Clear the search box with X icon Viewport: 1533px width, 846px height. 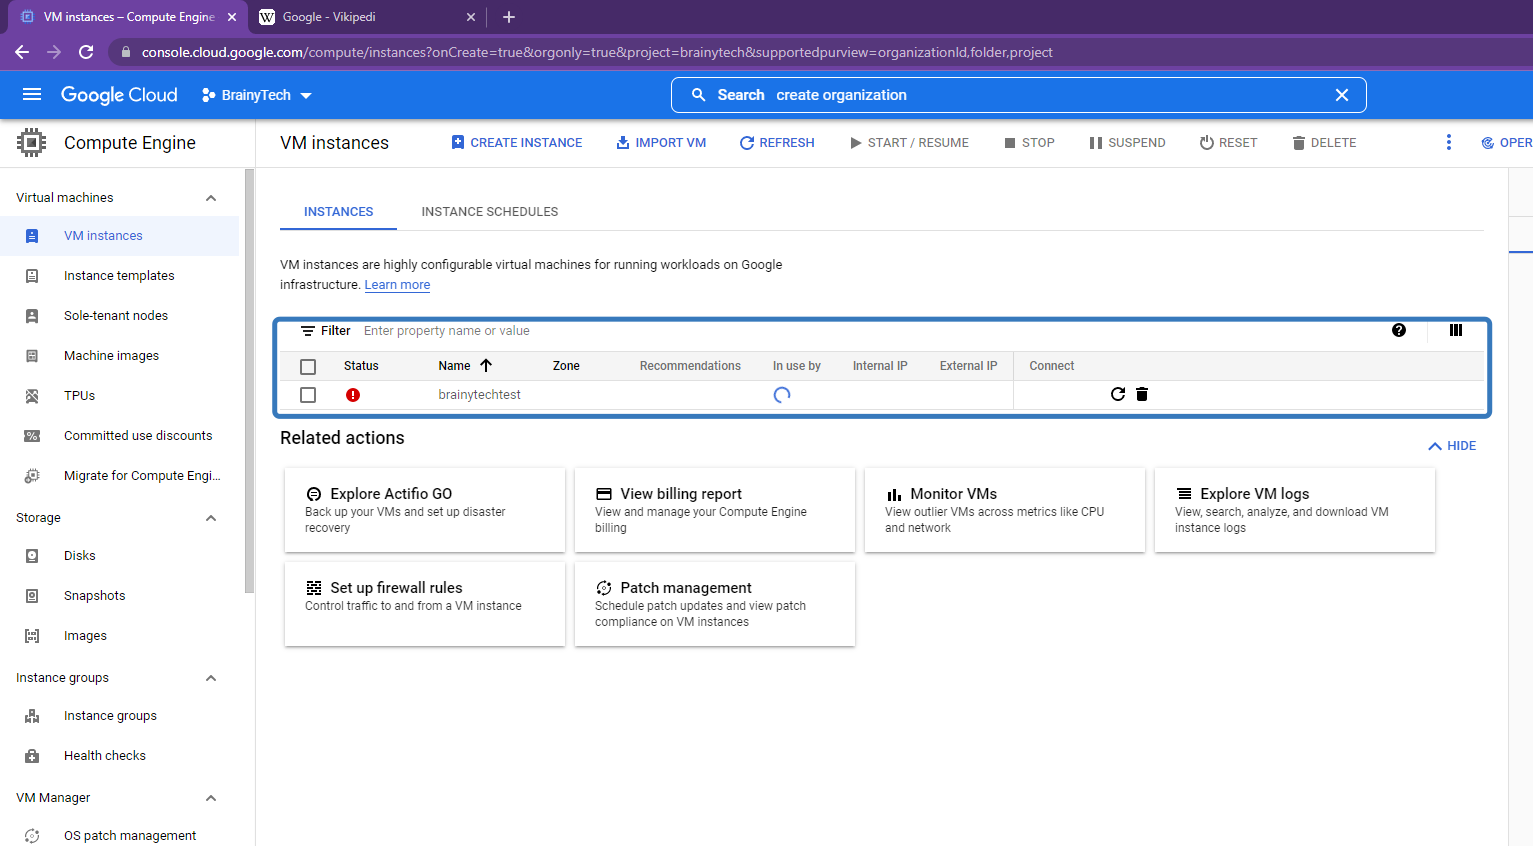pos(1342,95)
